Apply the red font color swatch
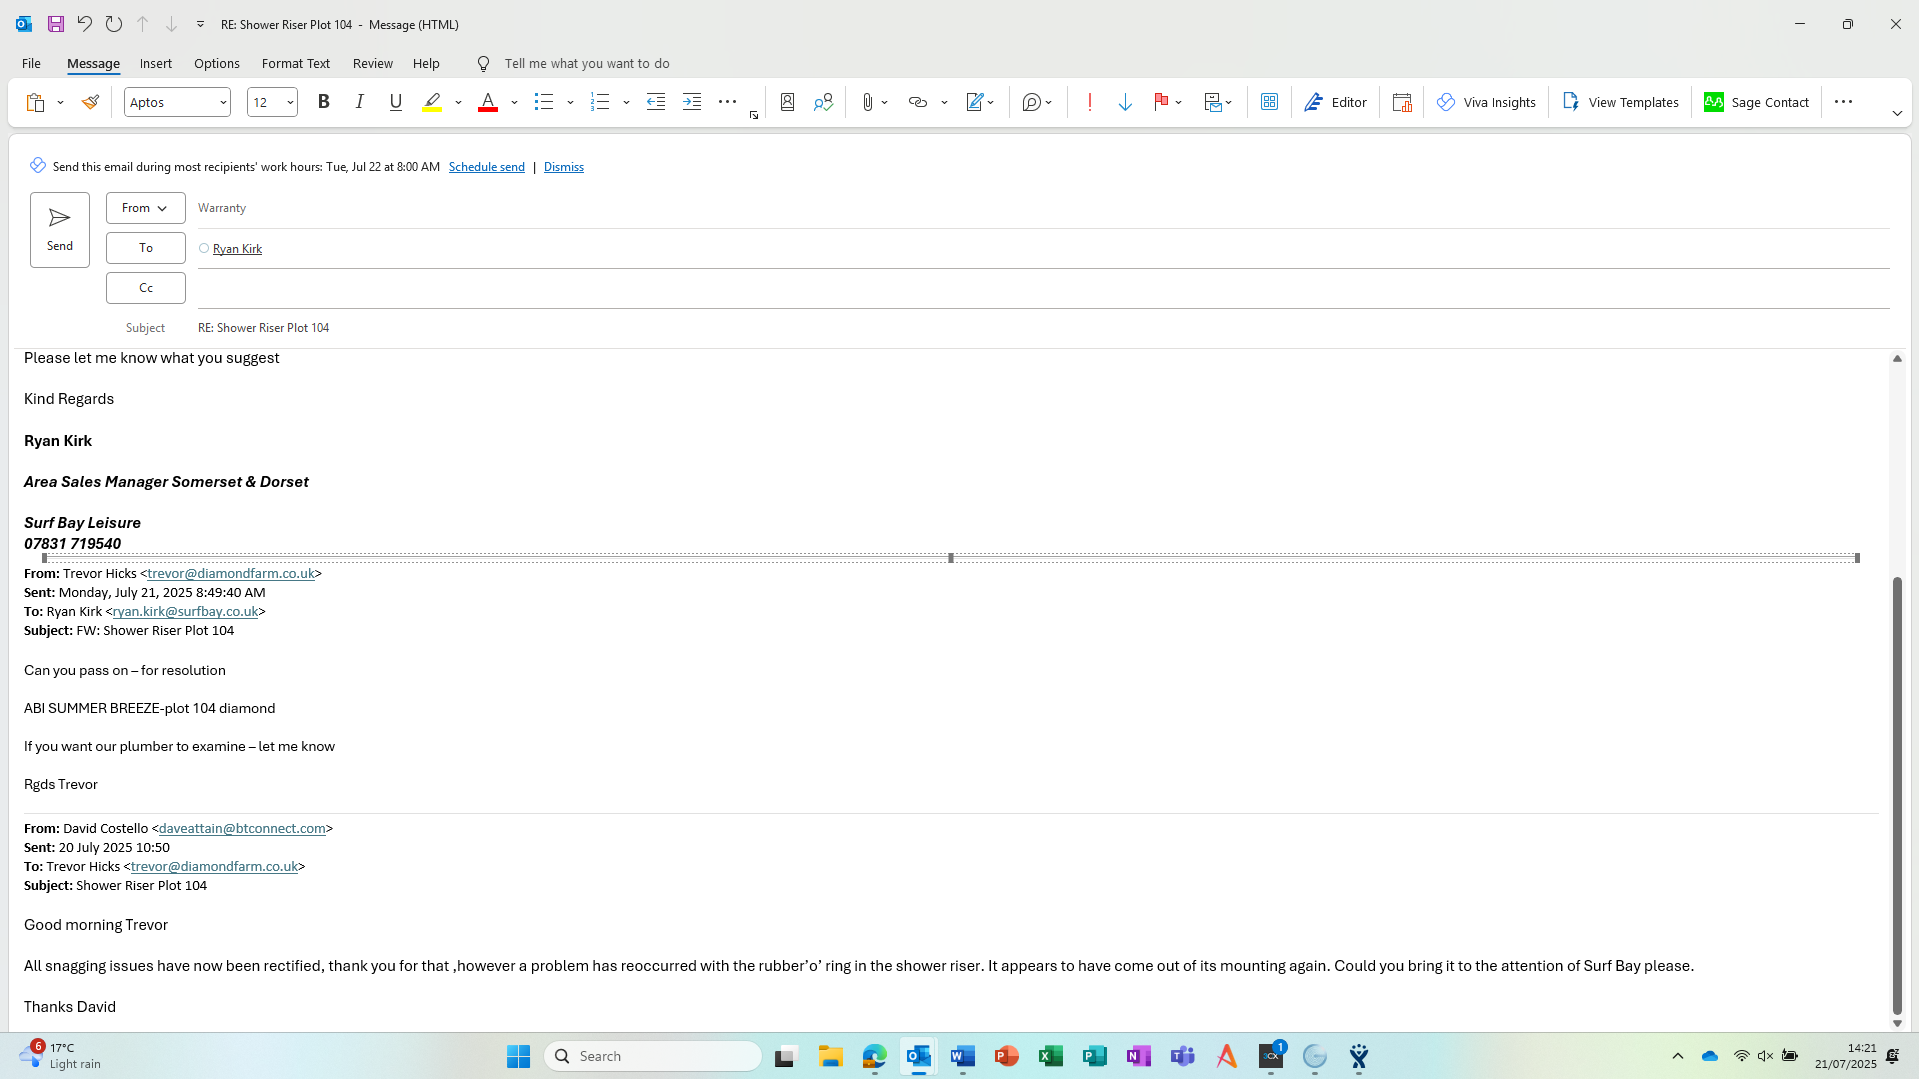Viewport: 1919px width, 1079px height. click(x=487, y=102)
